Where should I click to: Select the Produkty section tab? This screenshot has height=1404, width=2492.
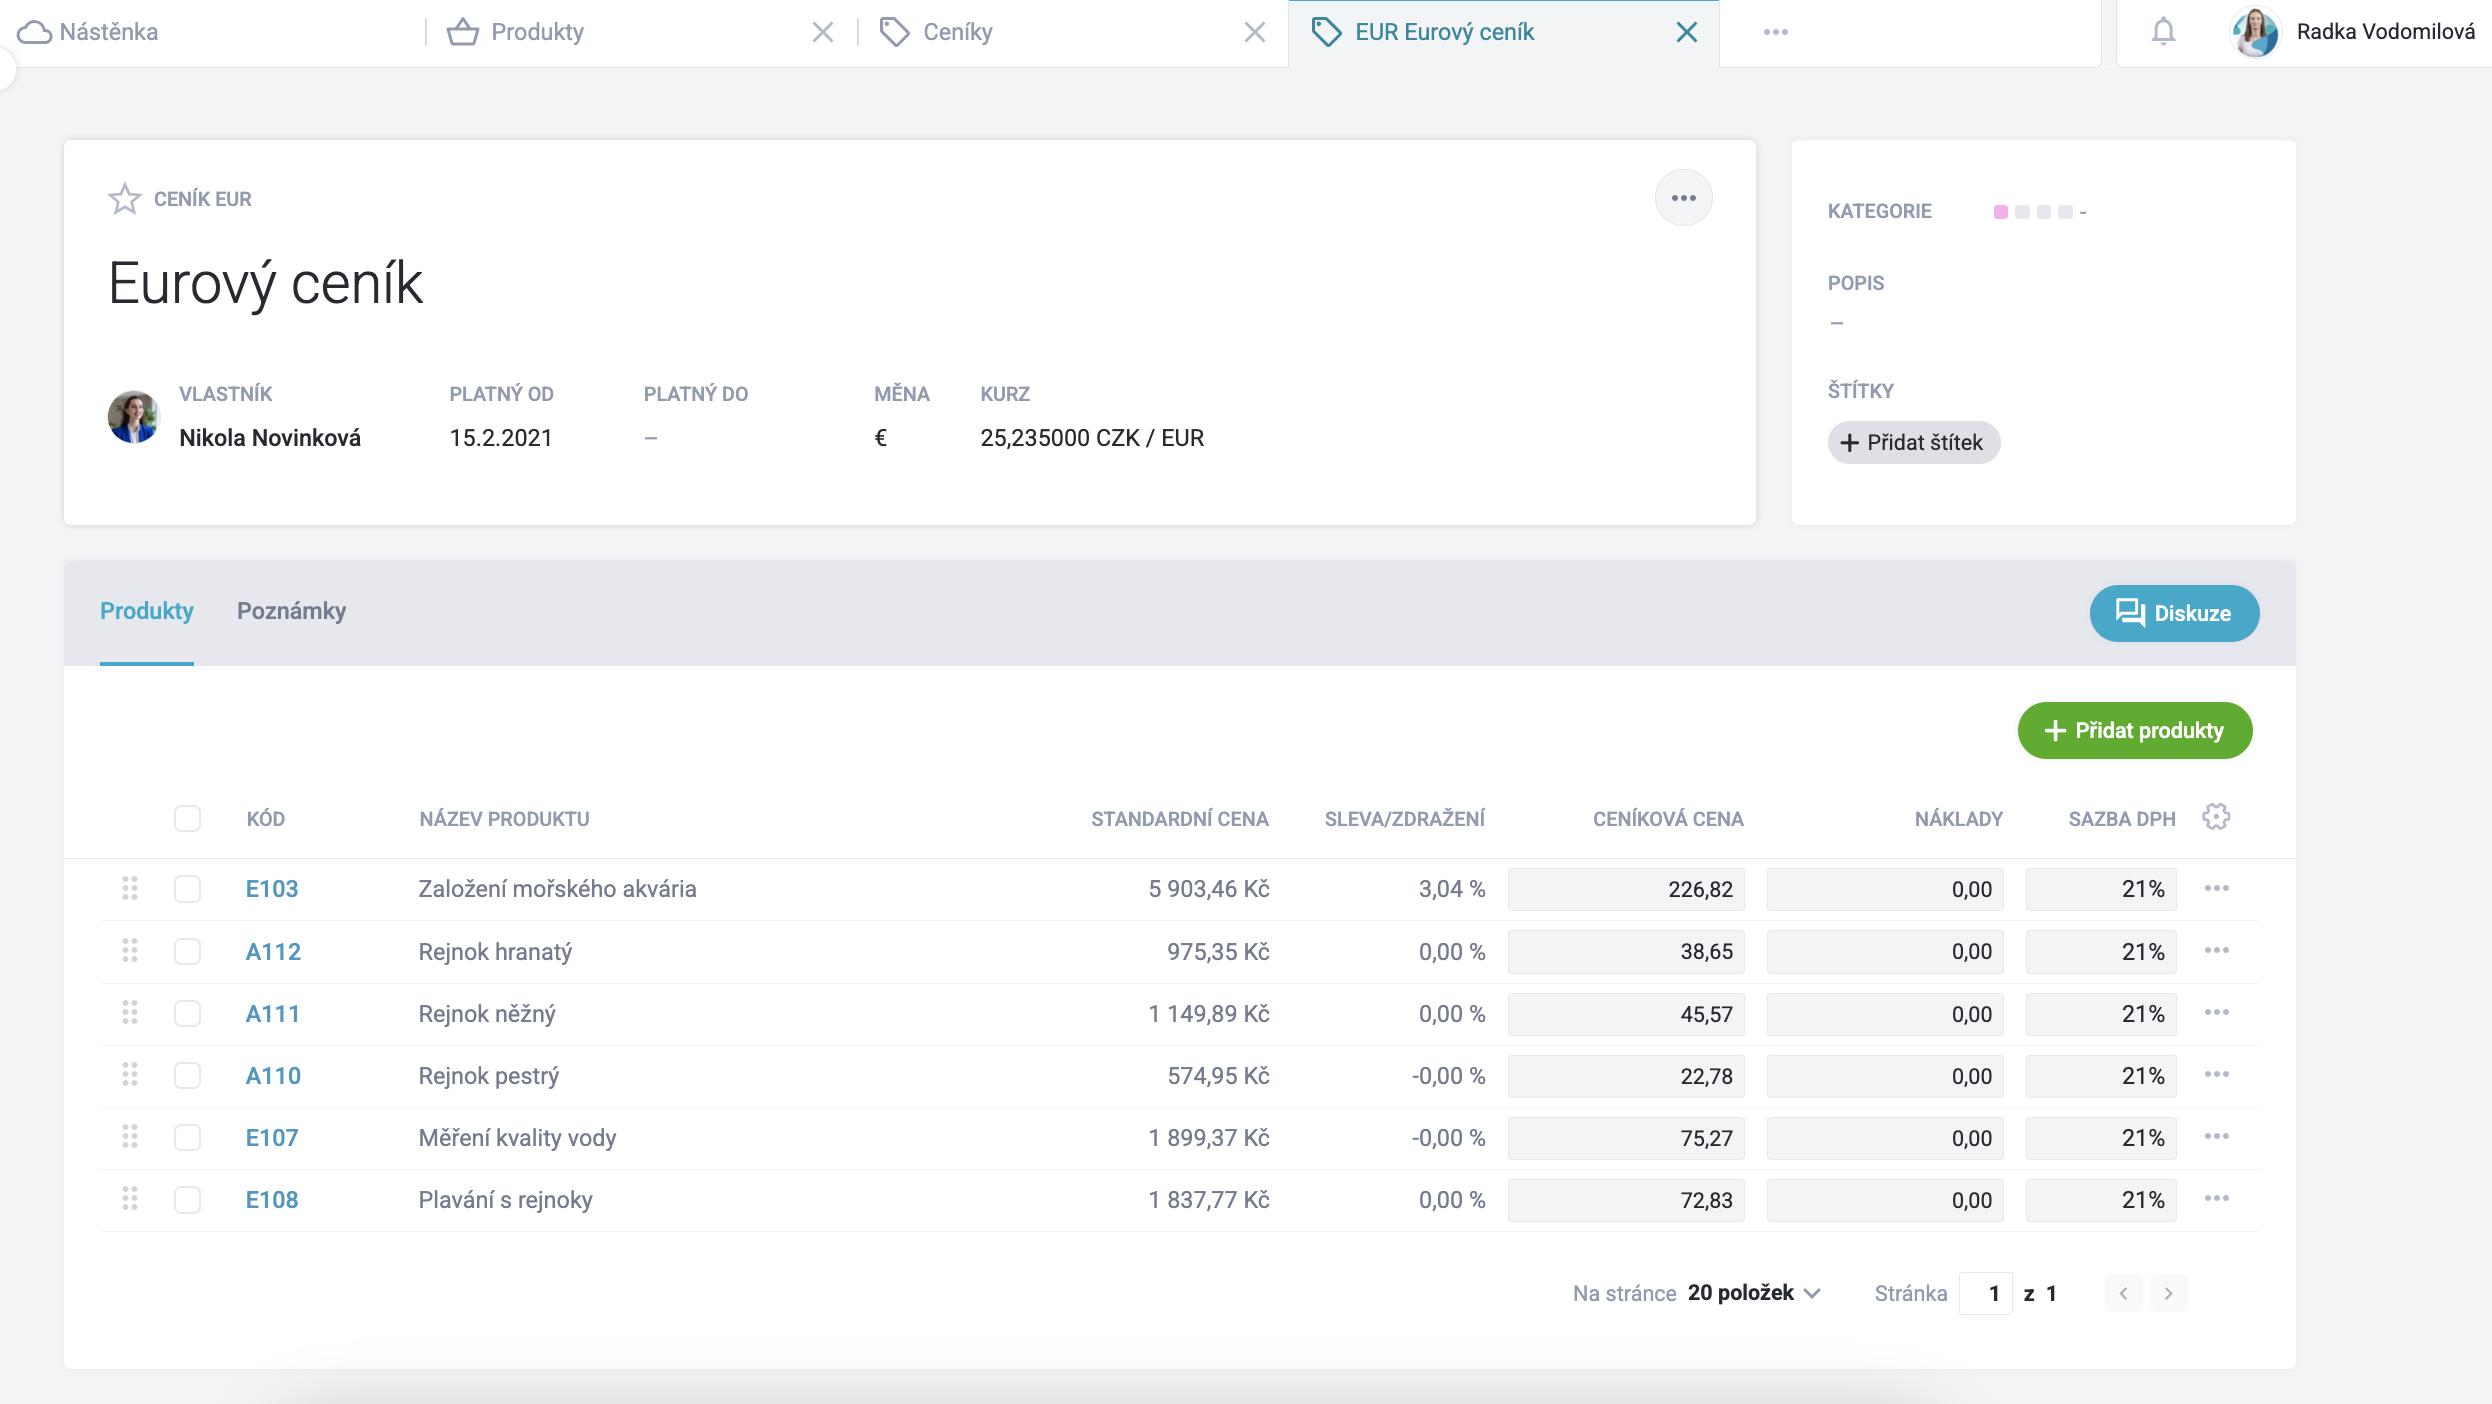[147, 611]
